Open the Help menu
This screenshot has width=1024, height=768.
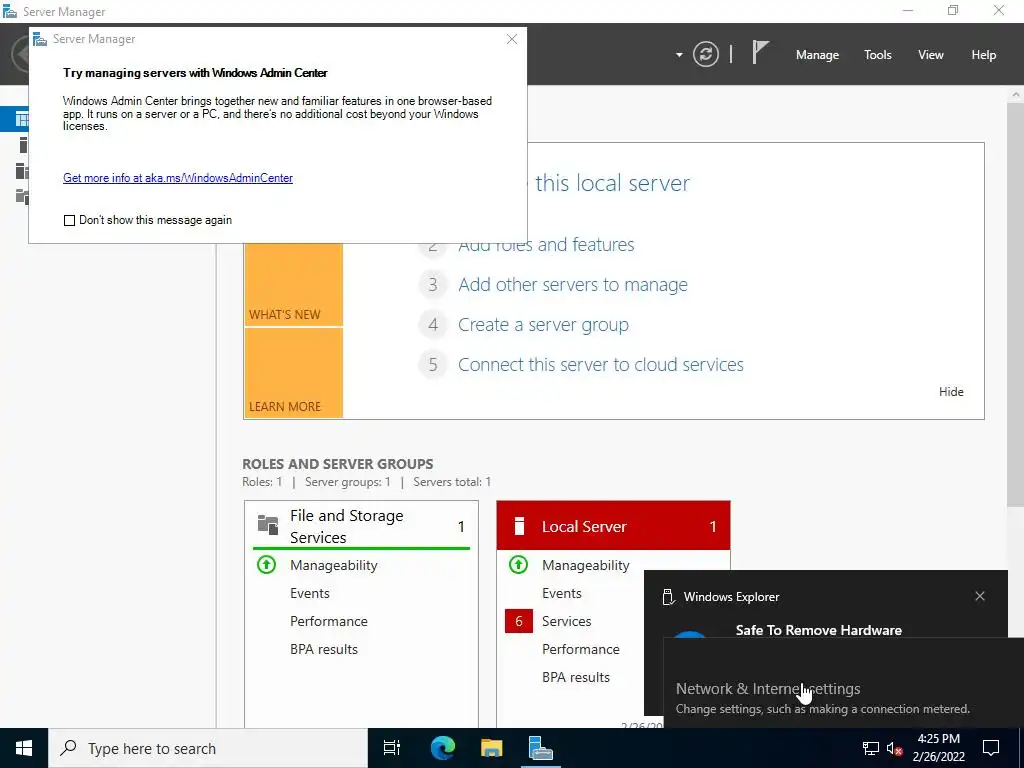pyautogui.click(x=983, y=55)
